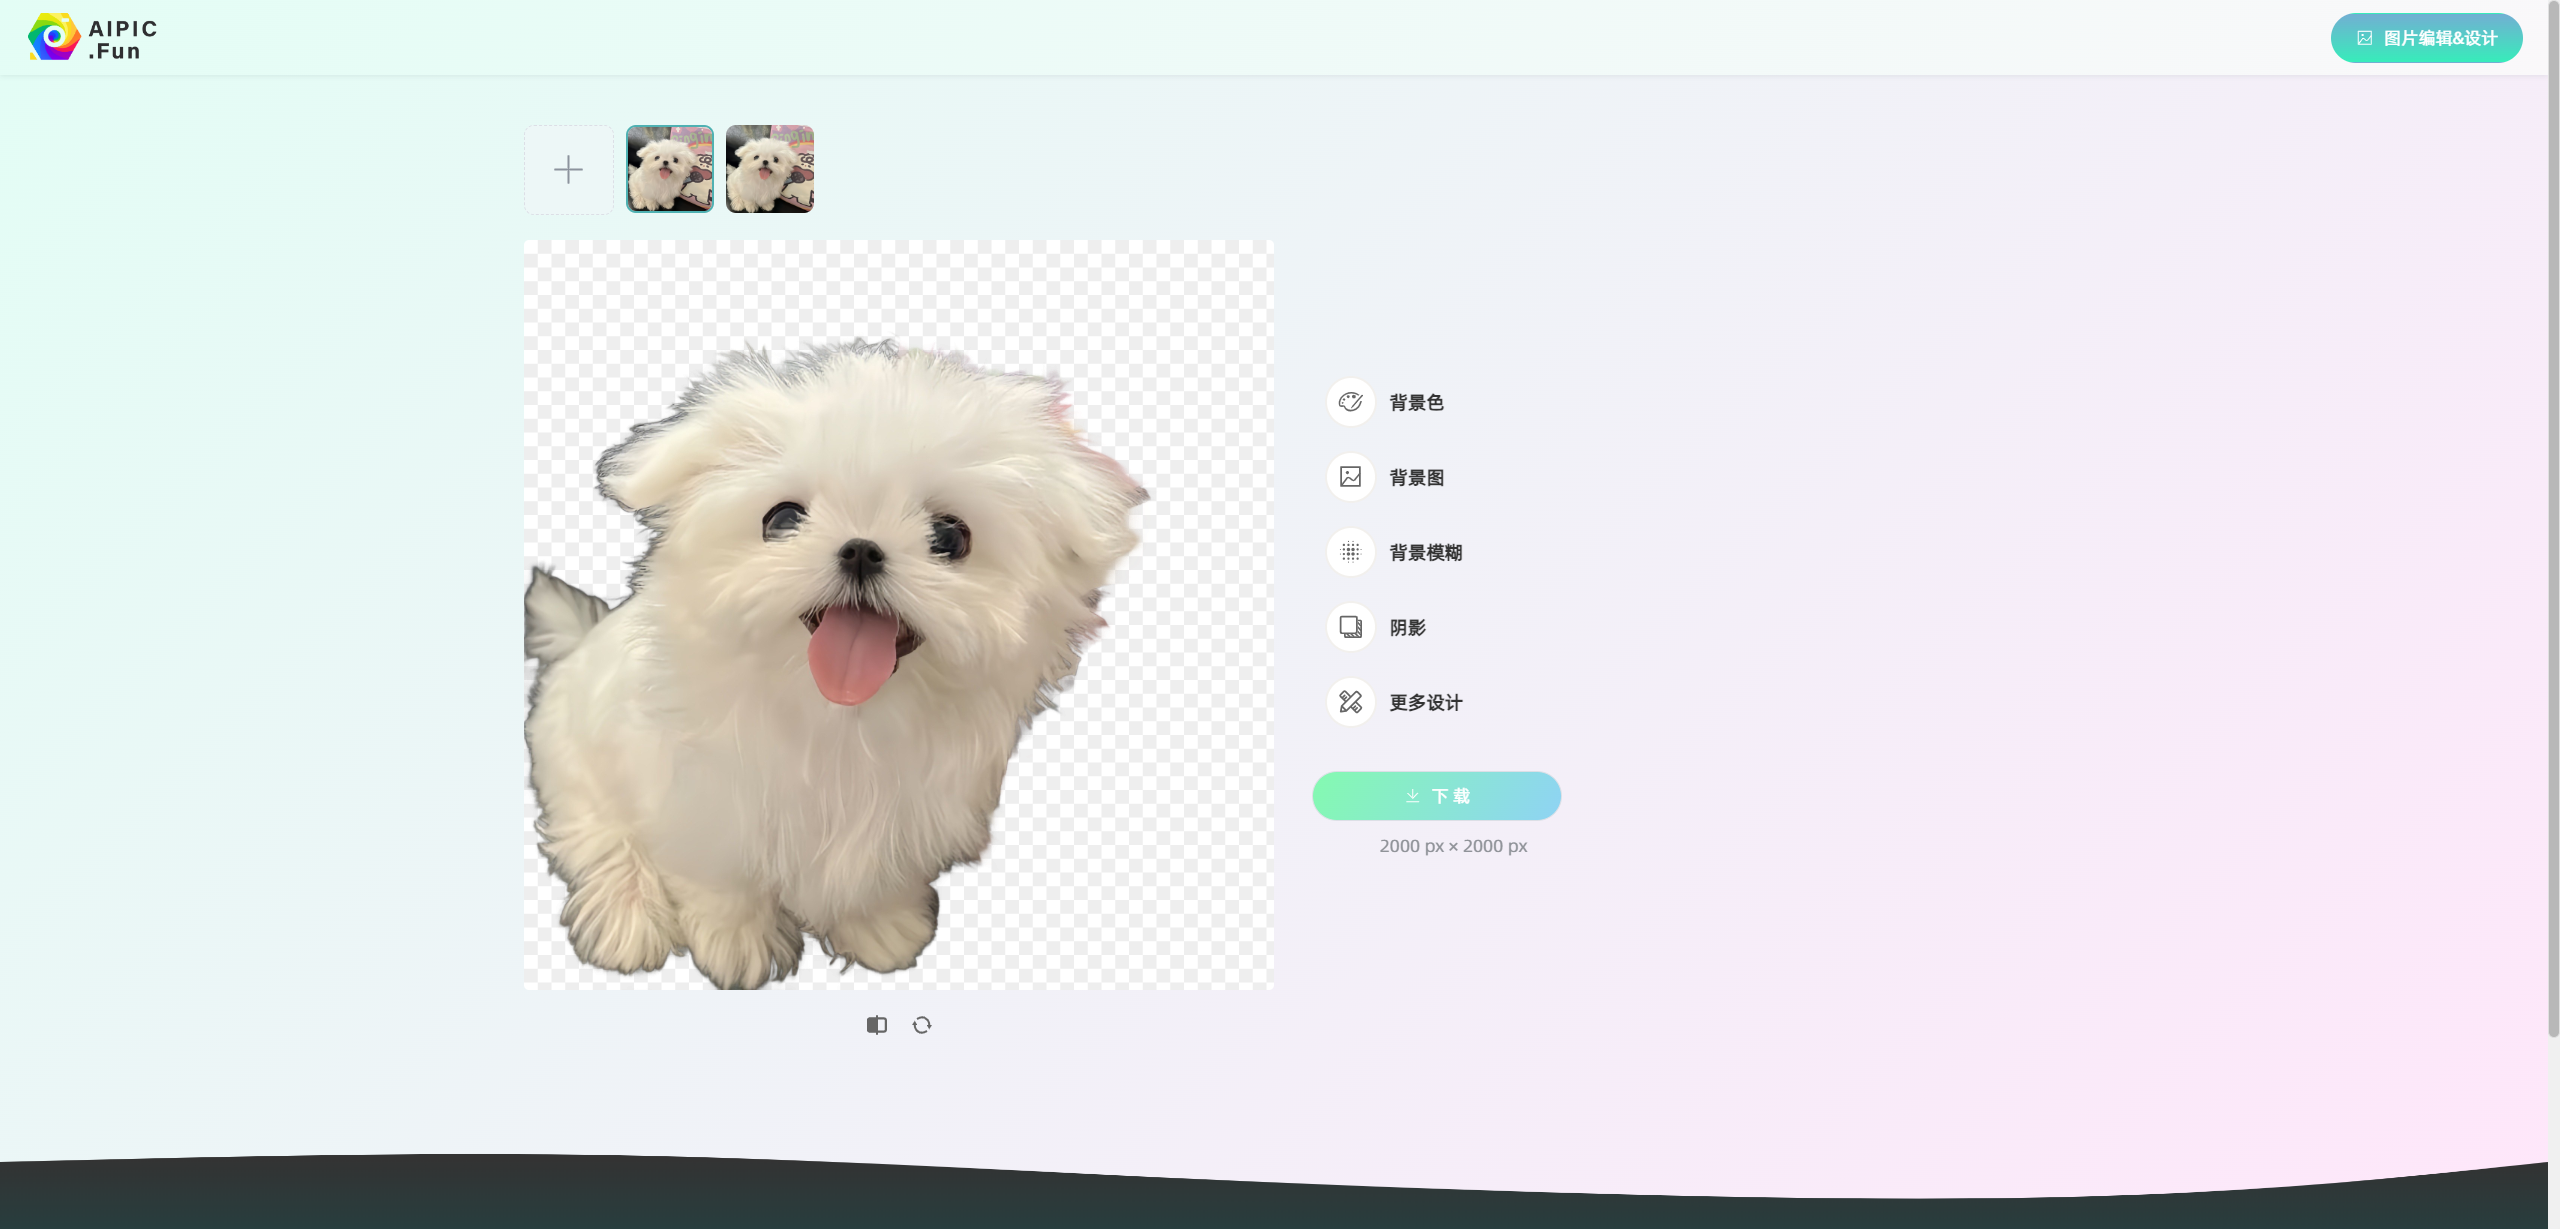Viewport: 2560px width, 1229px height.
Task: Click the dog cutout preview canvas
Action: click(x=898, y=614)
